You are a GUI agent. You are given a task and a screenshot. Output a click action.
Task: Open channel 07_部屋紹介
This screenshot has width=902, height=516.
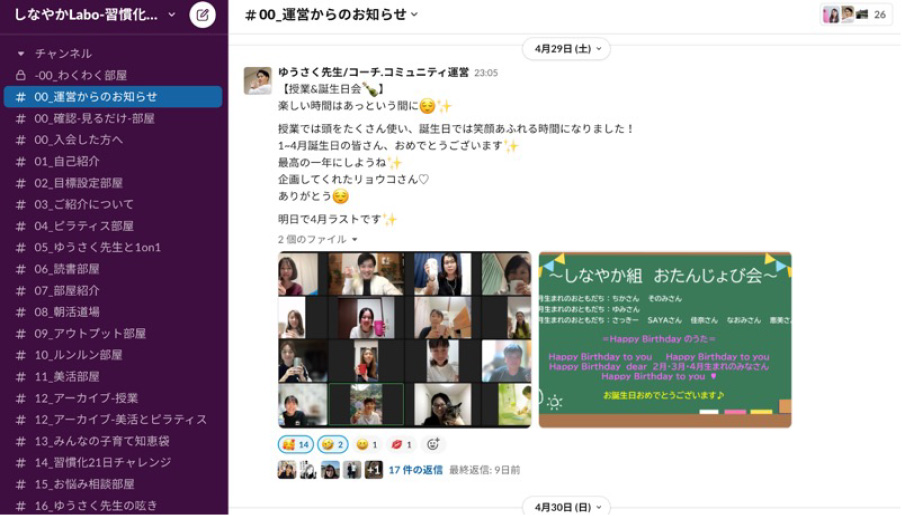click(x=113, y=291)
